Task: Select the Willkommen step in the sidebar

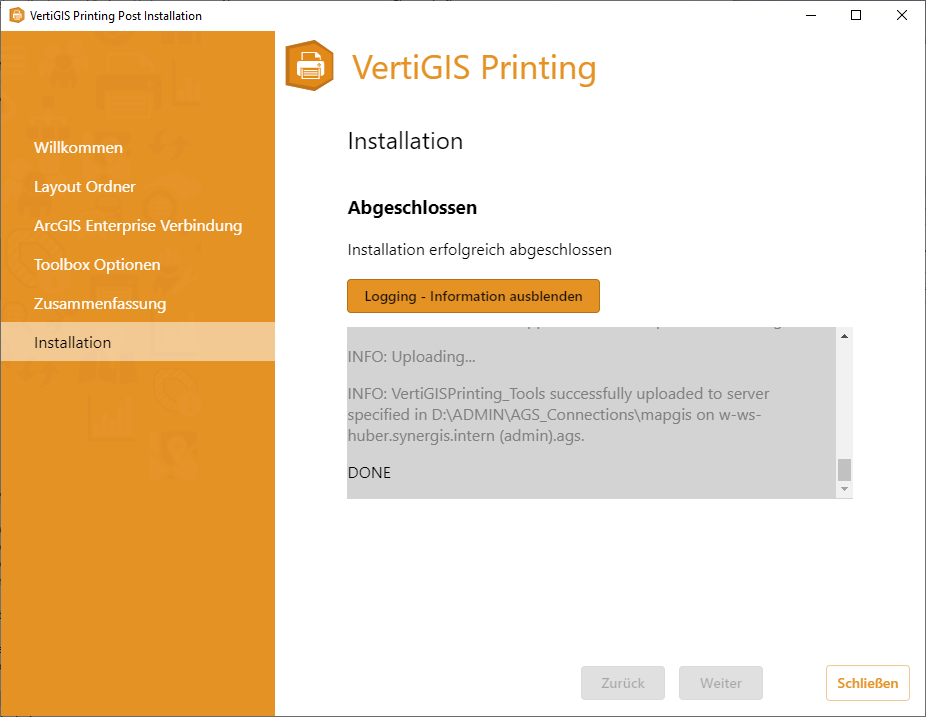Action: tap(78, 147)
